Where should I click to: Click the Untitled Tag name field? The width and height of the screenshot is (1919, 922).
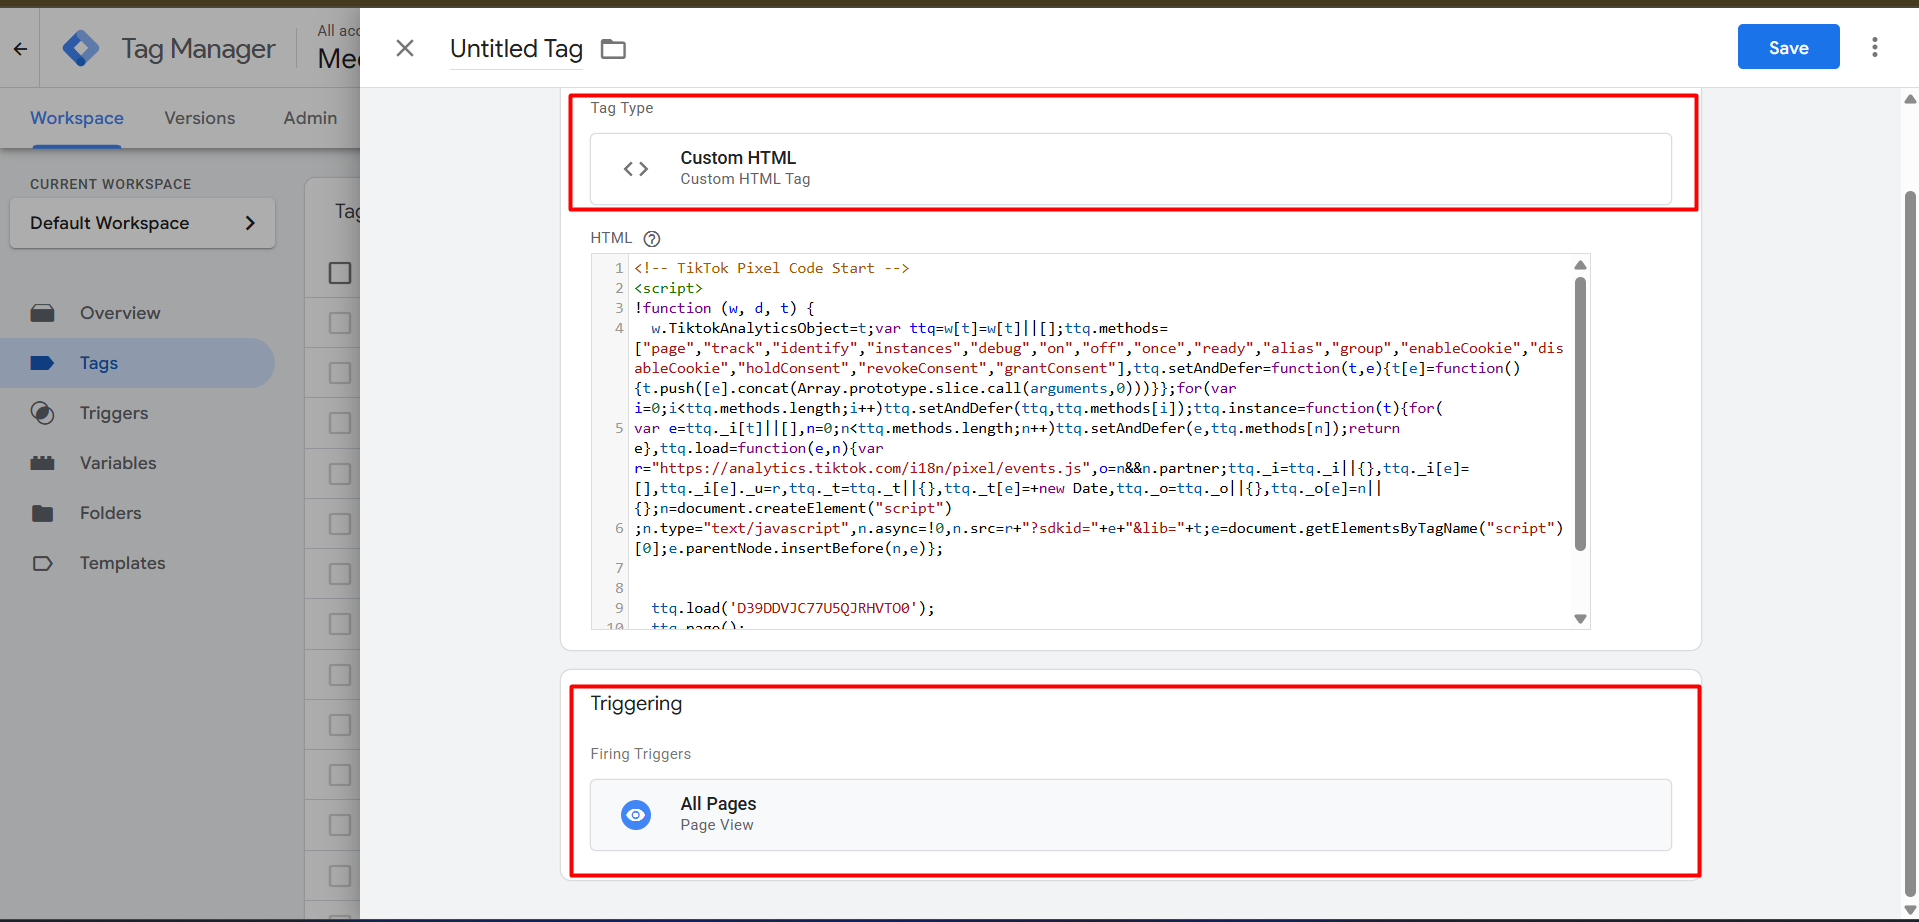[x=516, y=49]
